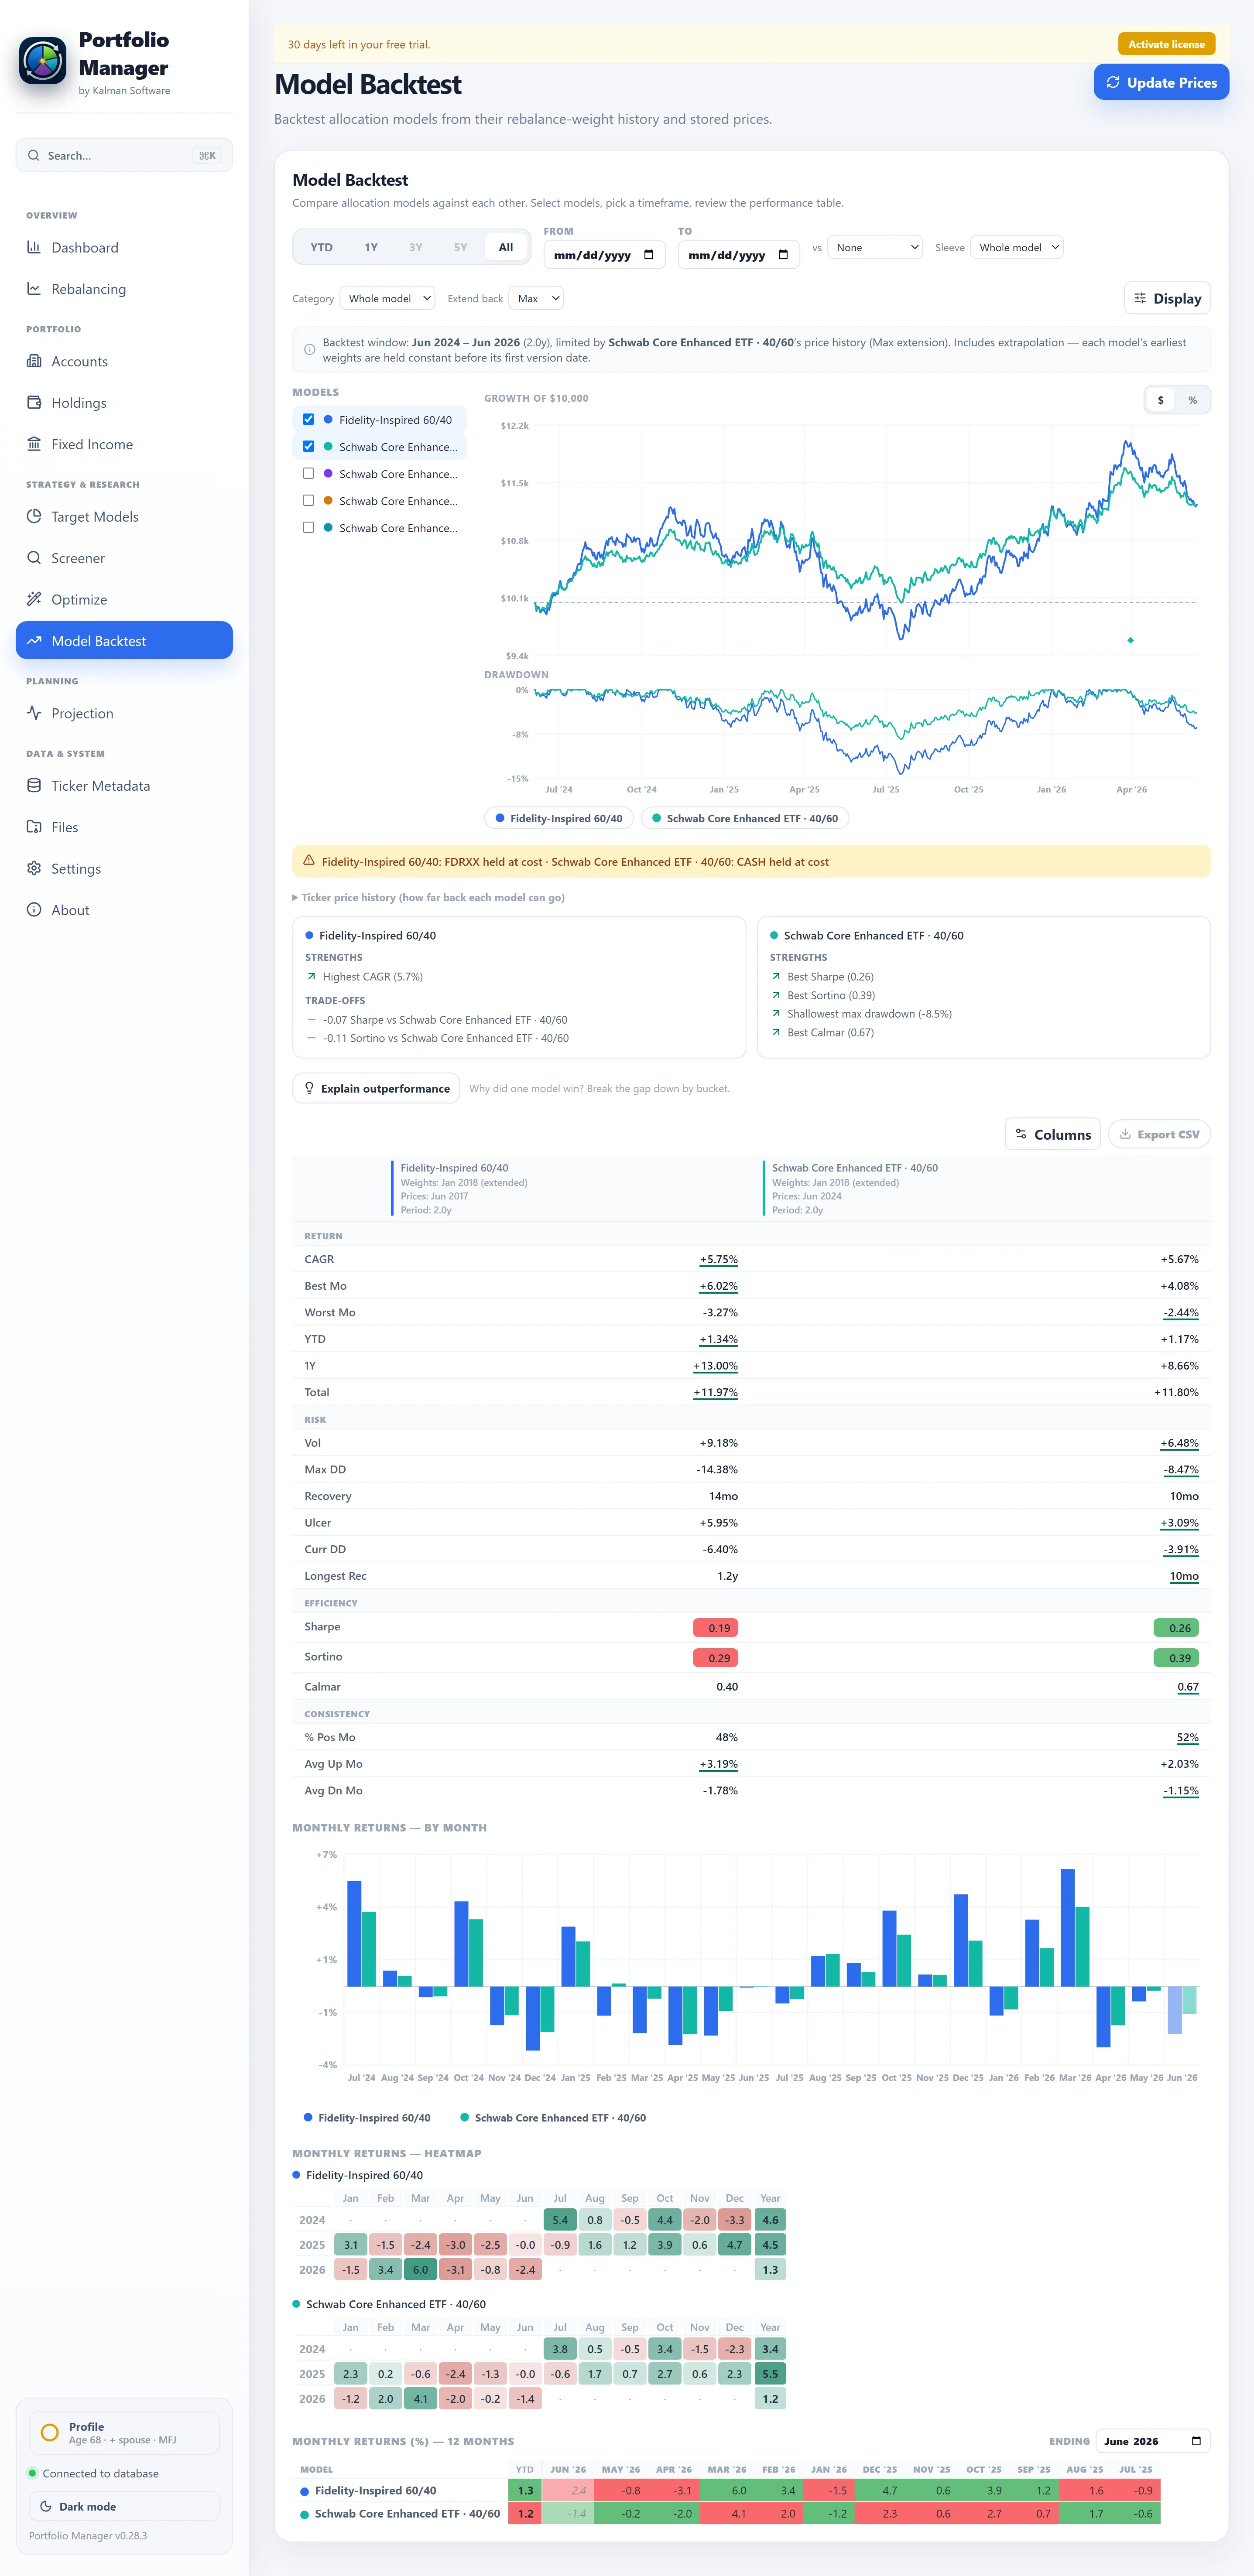
Task: Select the 3Y timeframe tab
Action: (x=415, y=247)
